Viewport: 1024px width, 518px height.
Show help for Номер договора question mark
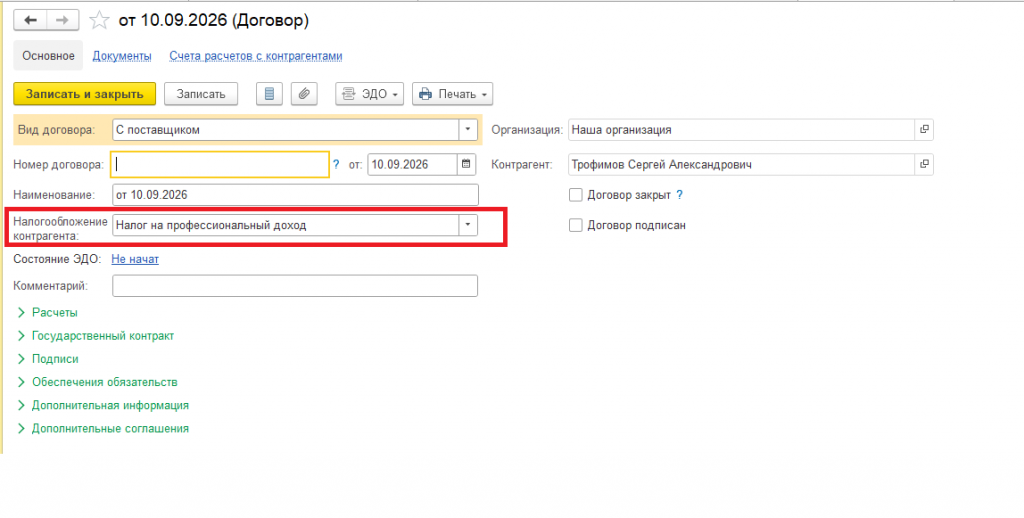pyautogui.click(x=336, y=165)
